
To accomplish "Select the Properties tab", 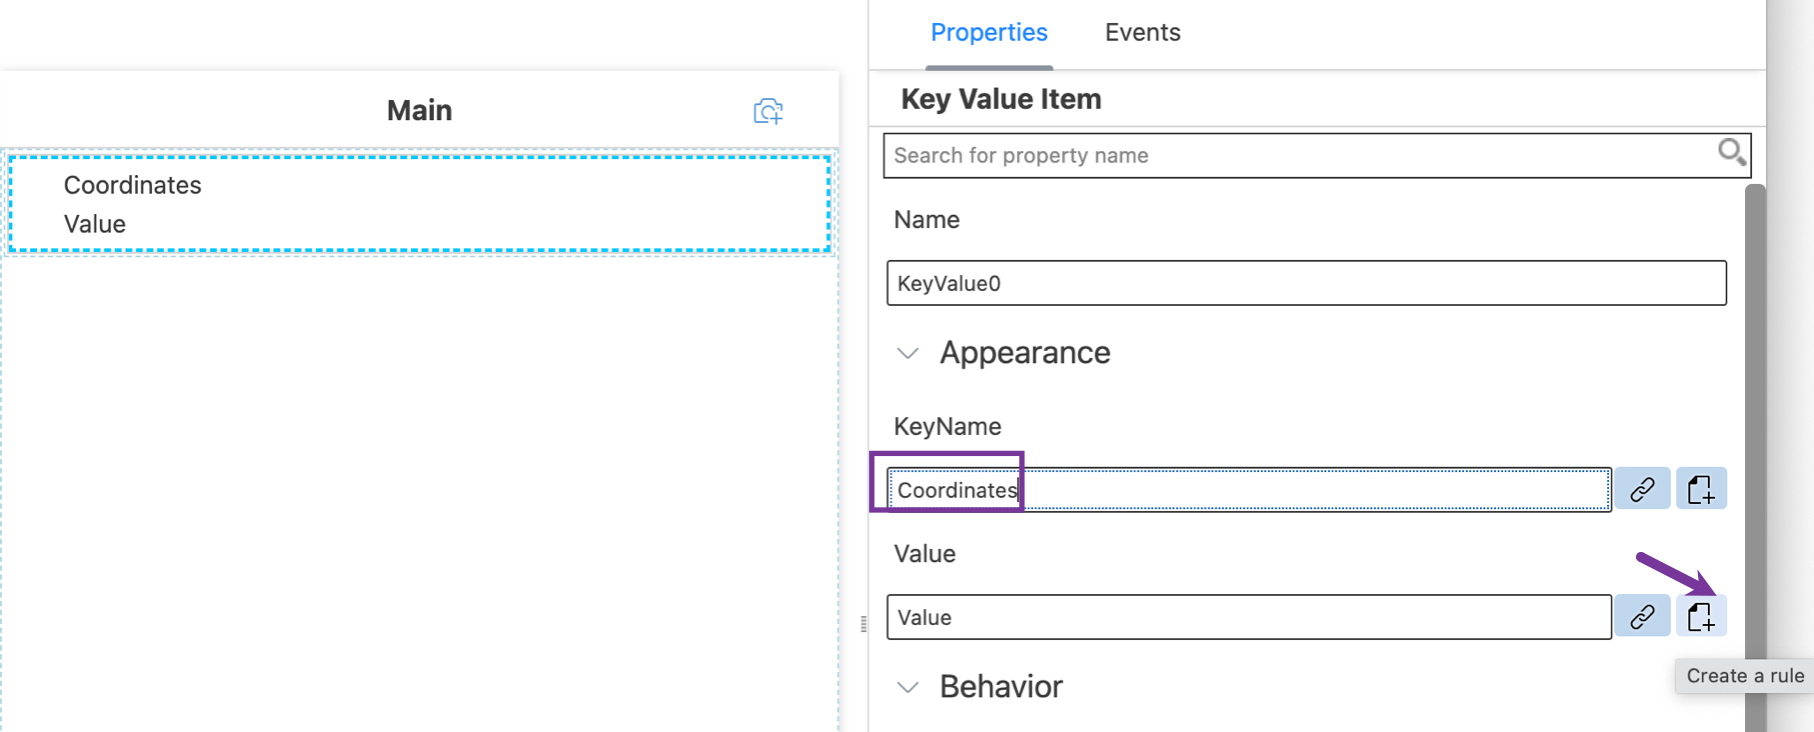I will pos(989,33).
